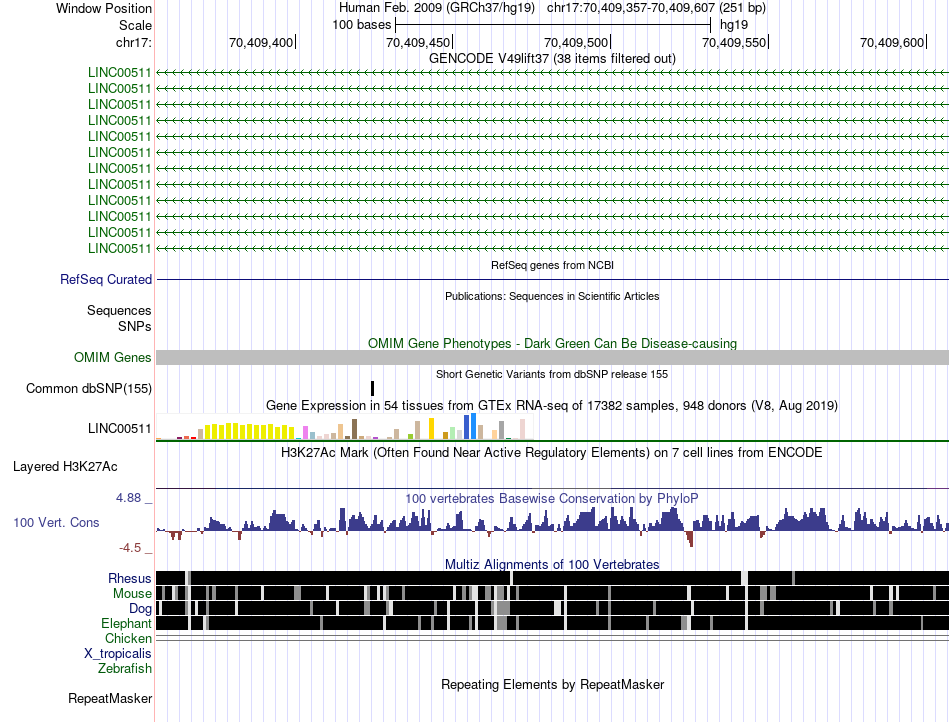
Task: Click the tallest blue GTEx expression bar
Action: [473, 426]
